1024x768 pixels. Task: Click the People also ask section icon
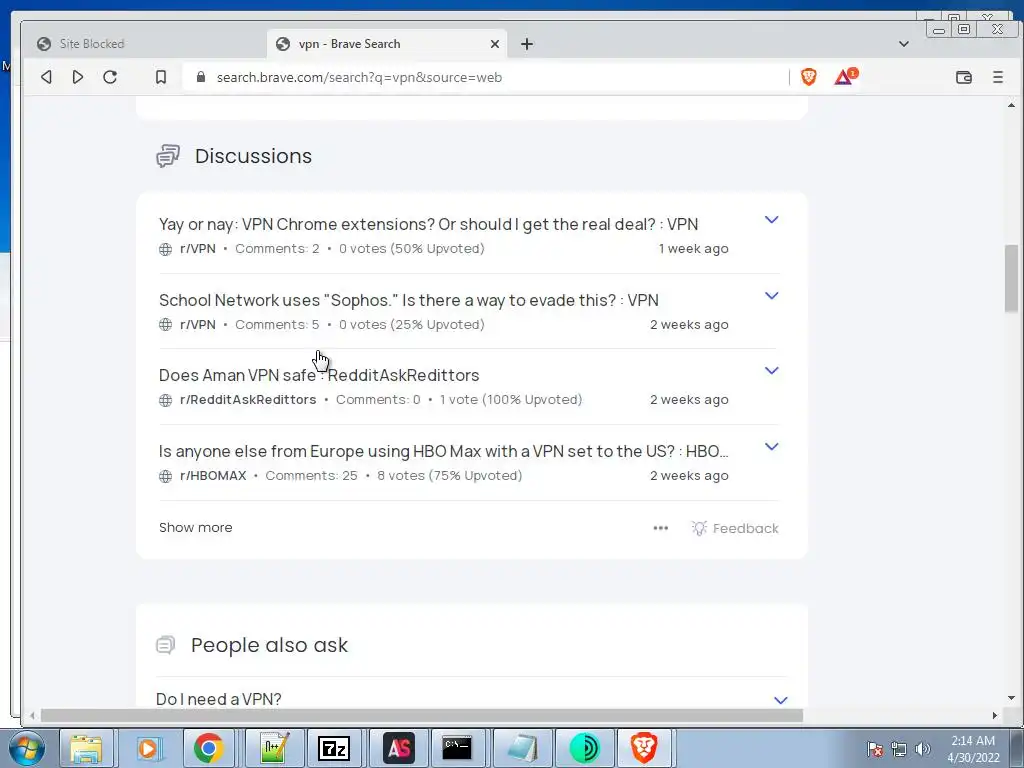click(166, 645)
